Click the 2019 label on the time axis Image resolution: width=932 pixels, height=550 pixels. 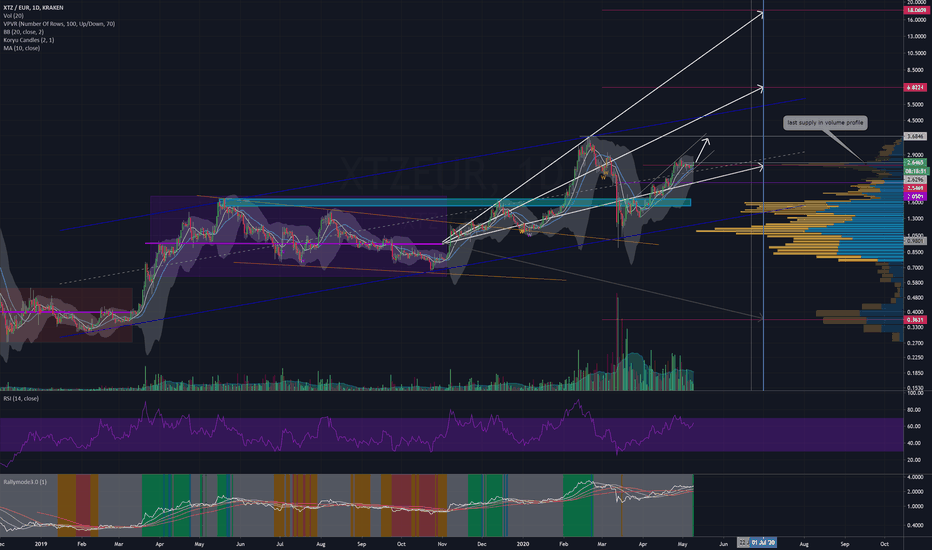point(41,543)
